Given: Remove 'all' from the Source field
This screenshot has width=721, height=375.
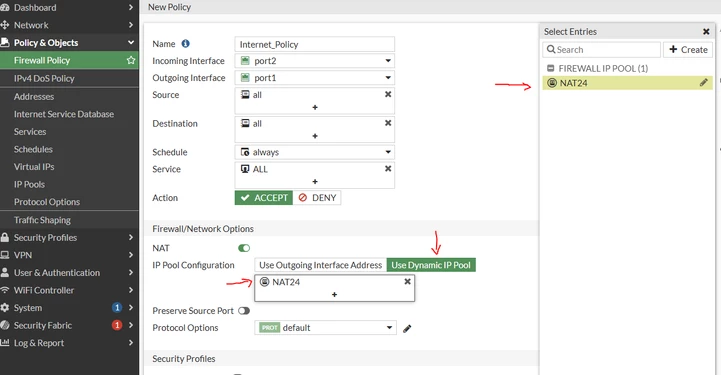Looking at the screenshot, I should point(388,94).
